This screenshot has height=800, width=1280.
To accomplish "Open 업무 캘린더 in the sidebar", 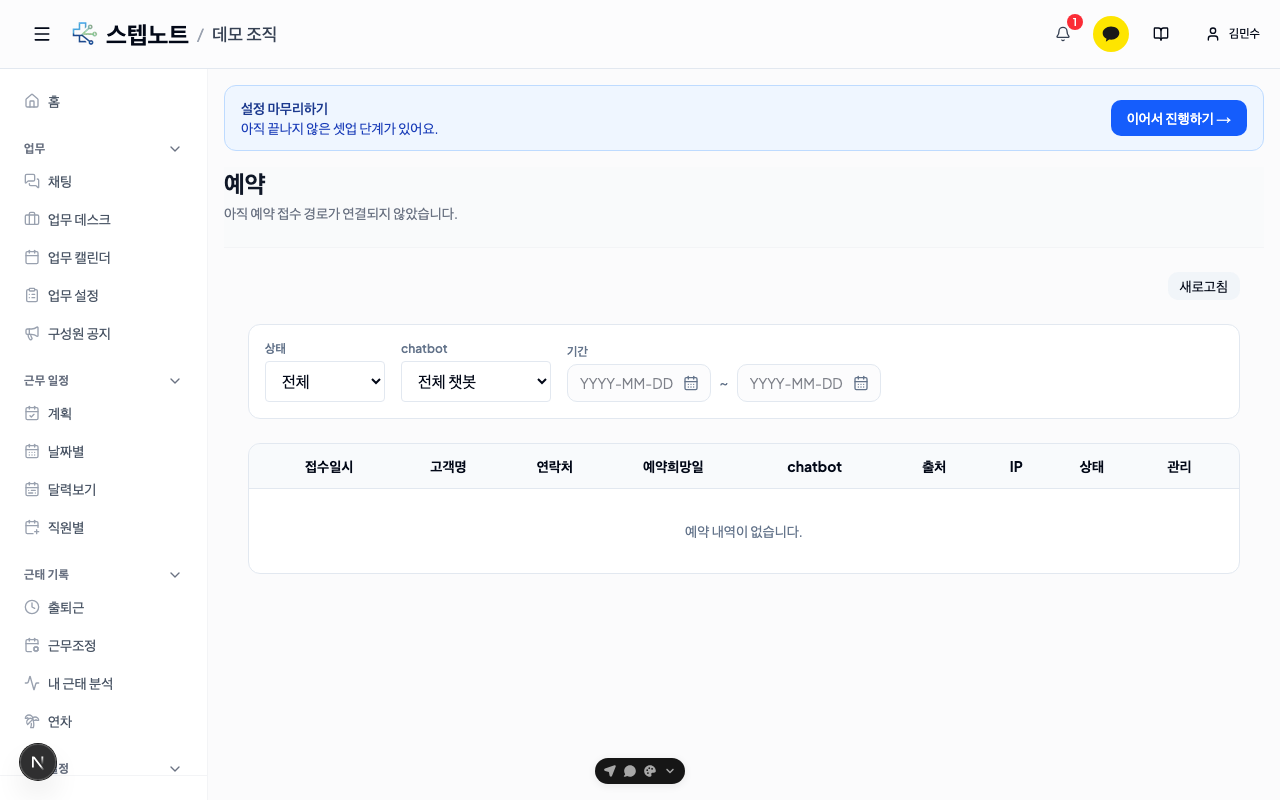I will (104, 257).
